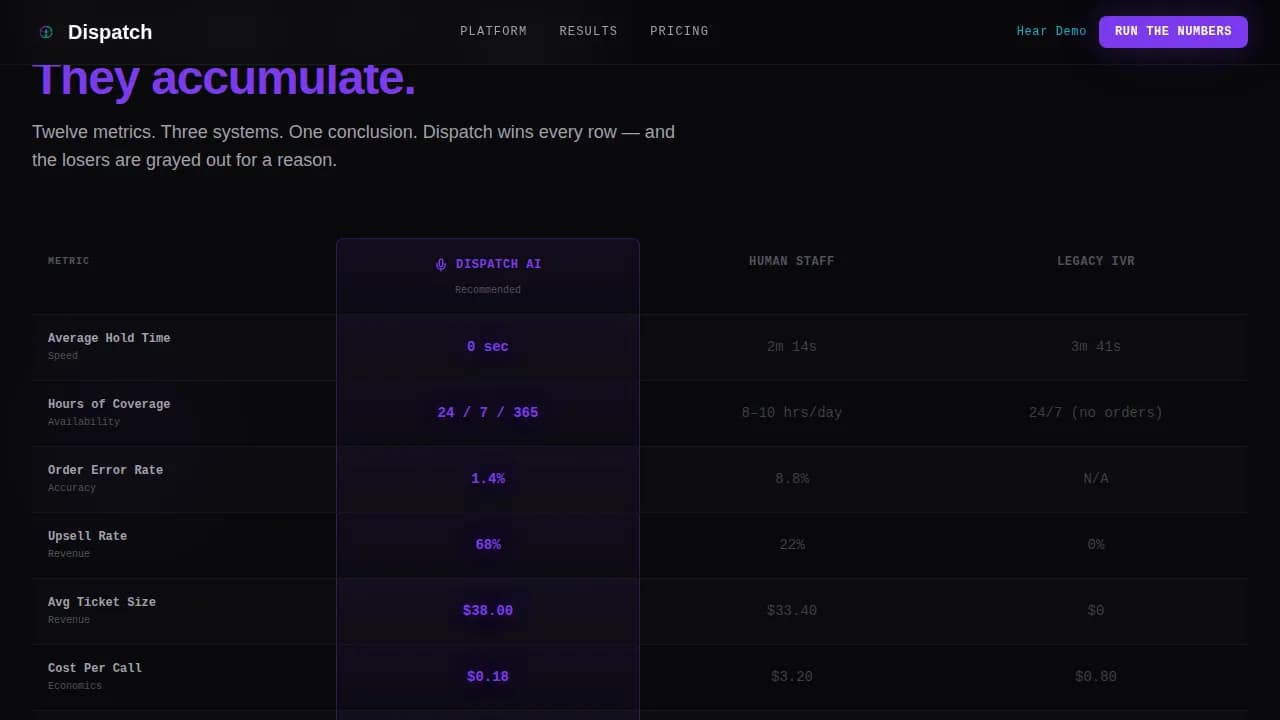Screen dimensions: 1280x720
Task: Click the 68% upsell value
Action: (488, 545)
